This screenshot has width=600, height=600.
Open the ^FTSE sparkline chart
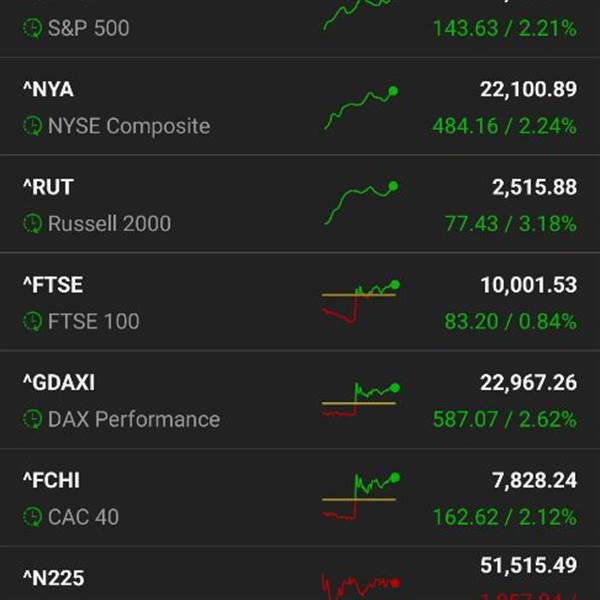[360, 302]
